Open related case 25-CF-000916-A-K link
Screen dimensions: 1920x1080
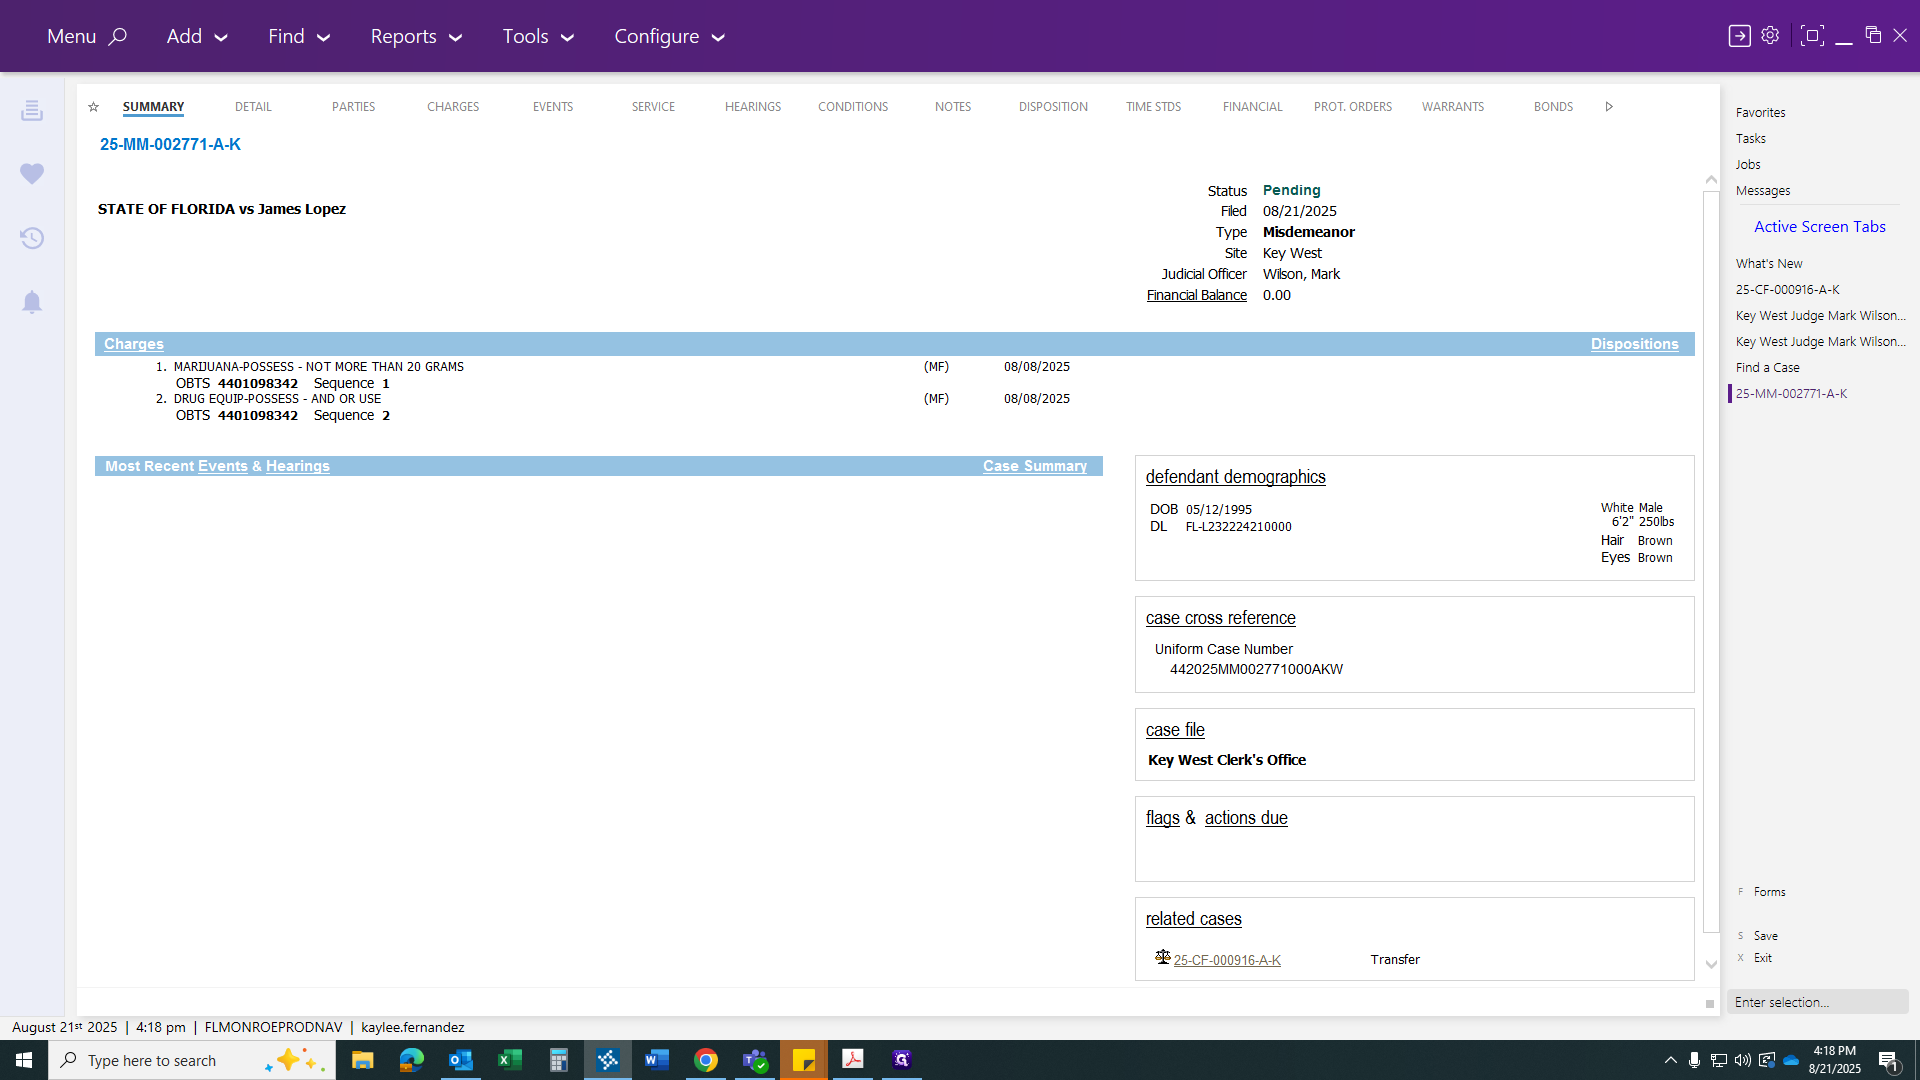pyautogui.click(x=1227, y=960)
